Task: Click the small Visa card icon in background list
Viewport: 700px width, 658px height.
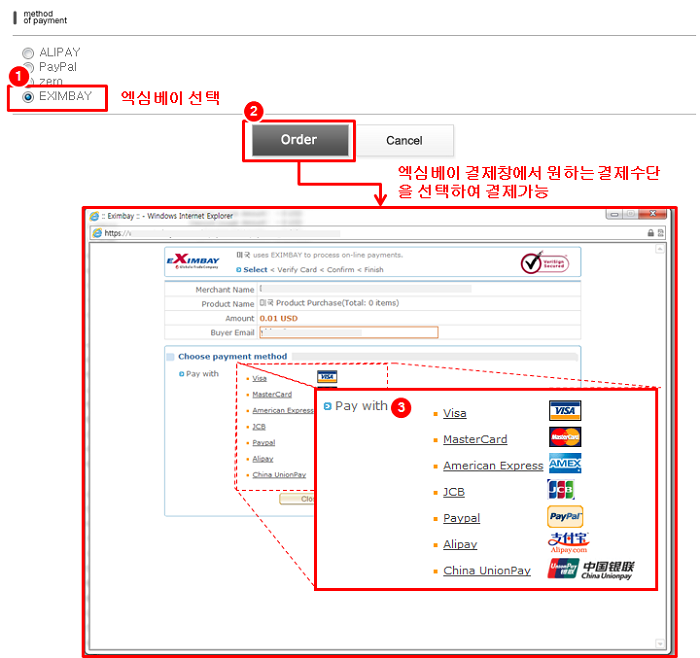Action: point(327,377)
